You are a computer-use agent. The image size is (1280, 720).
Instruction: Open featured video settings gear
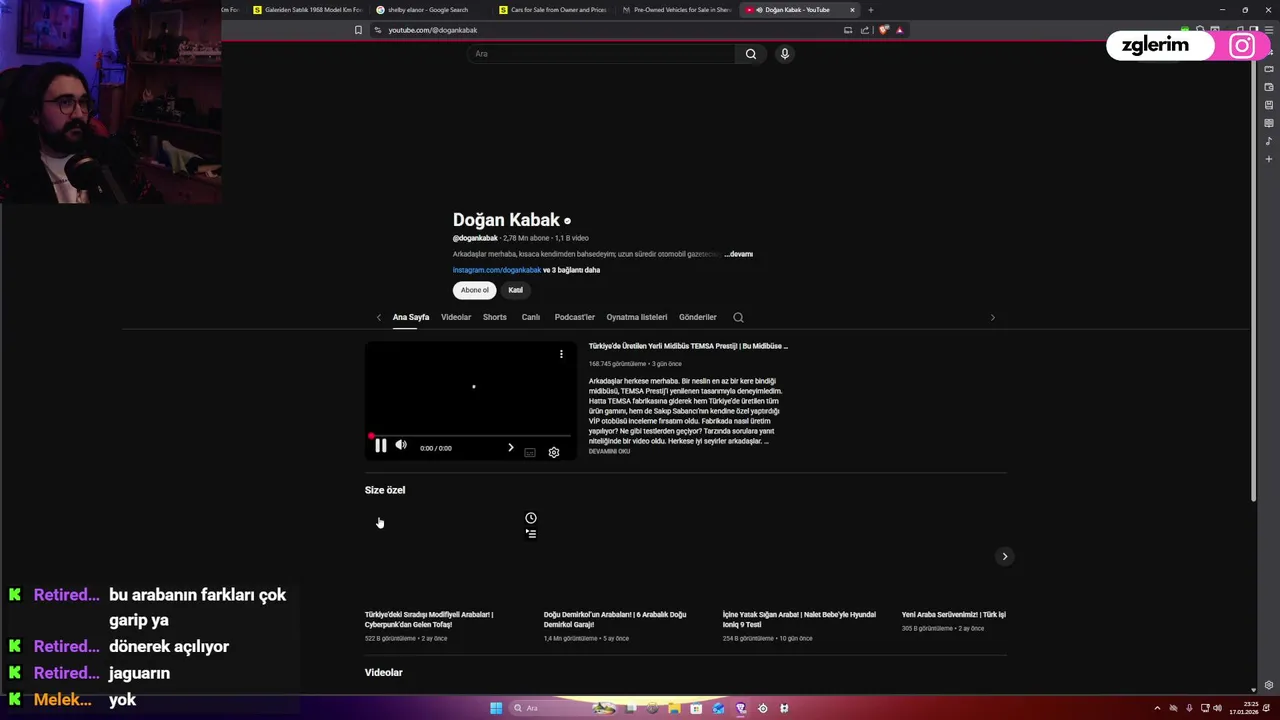tap(554, 452)
